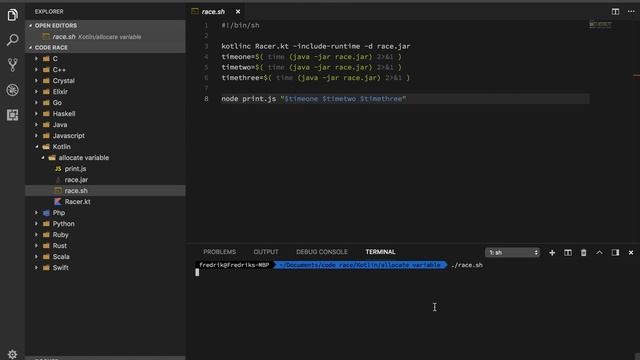Click the kotlinc compile line in editor
640x360 pixels.
[x=316, y=46]
